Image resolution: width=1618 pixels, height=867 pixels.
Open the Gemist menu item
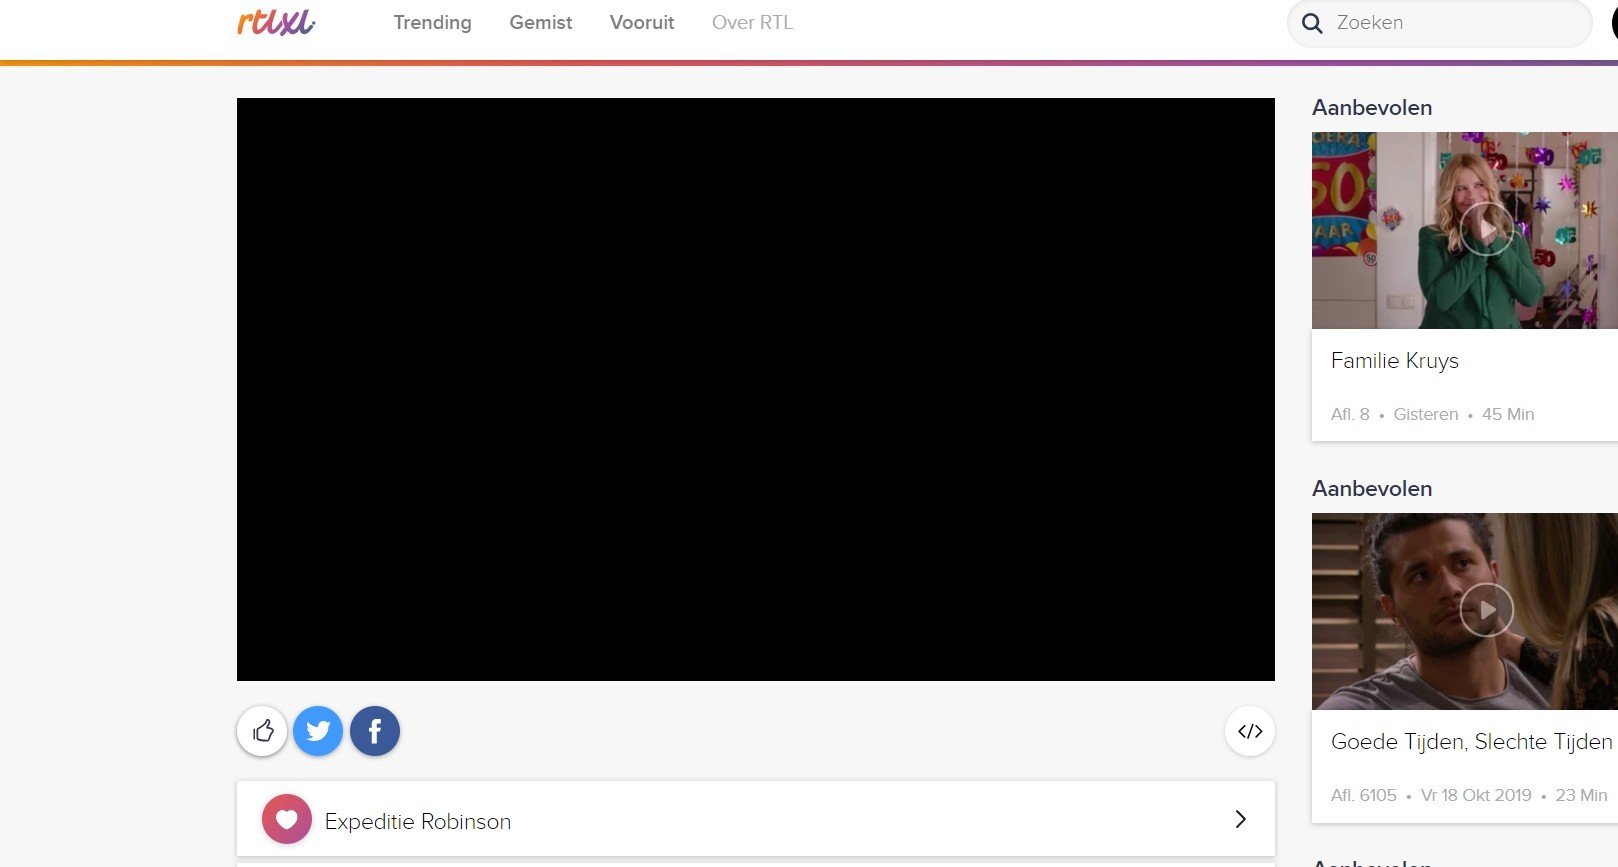[x=541, y=22]
